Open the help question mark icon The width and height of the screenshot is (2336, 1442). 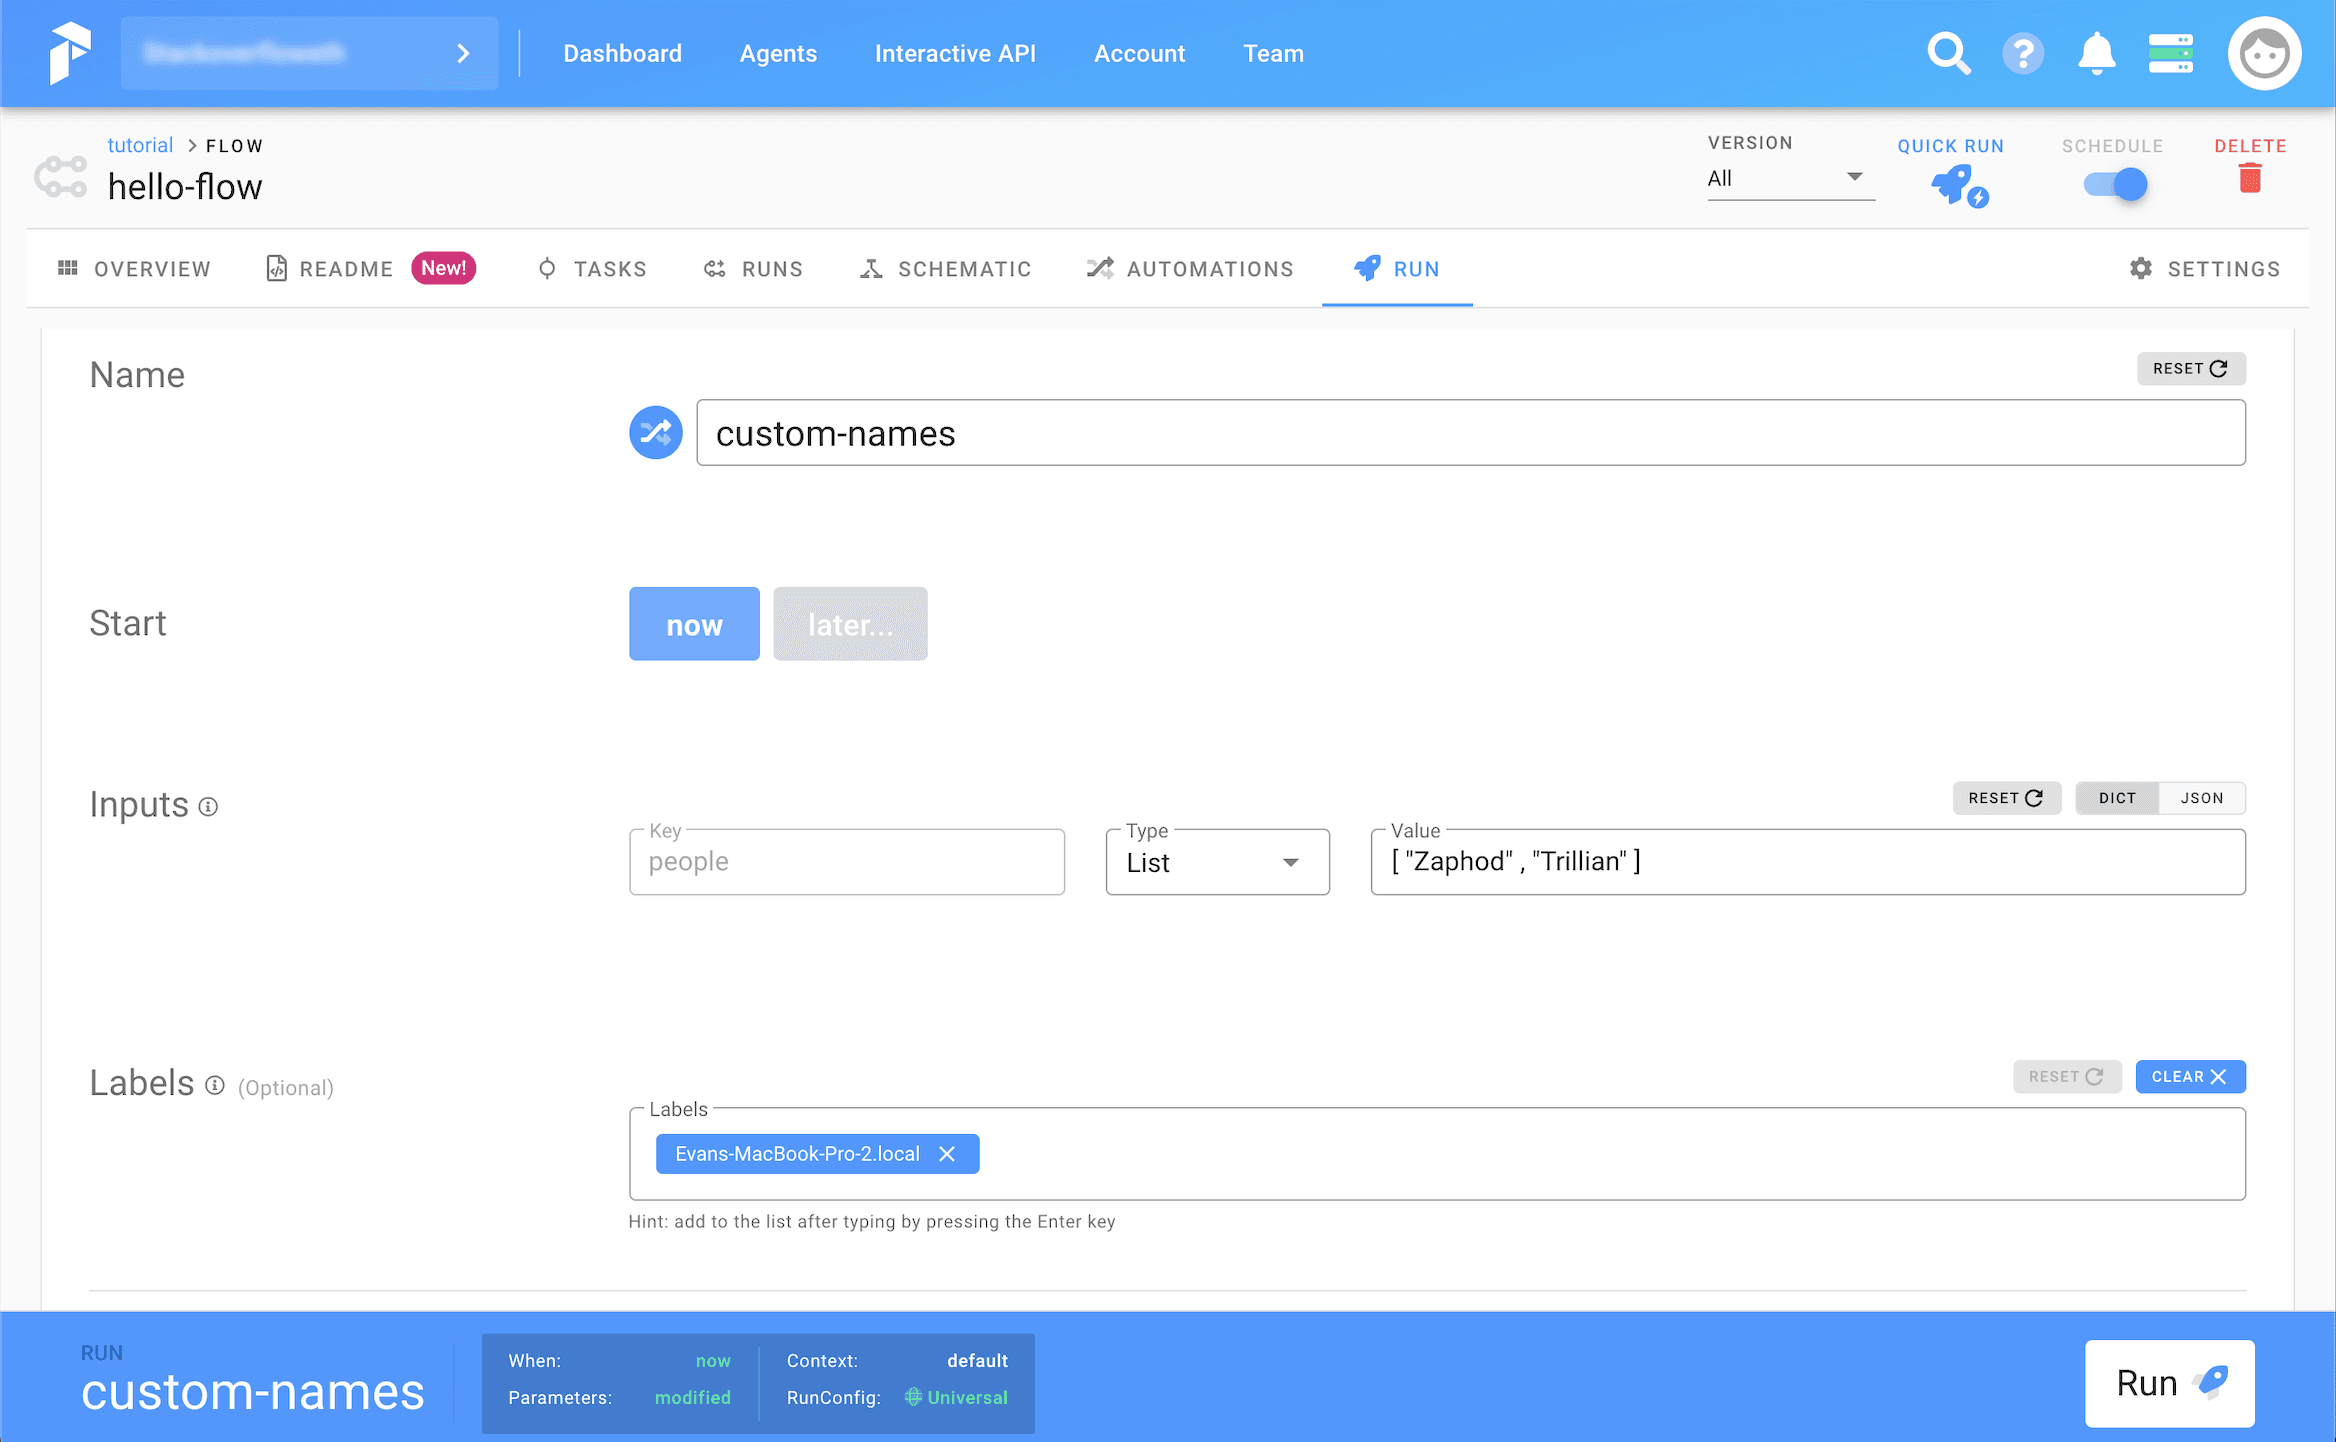(2022, 53)
